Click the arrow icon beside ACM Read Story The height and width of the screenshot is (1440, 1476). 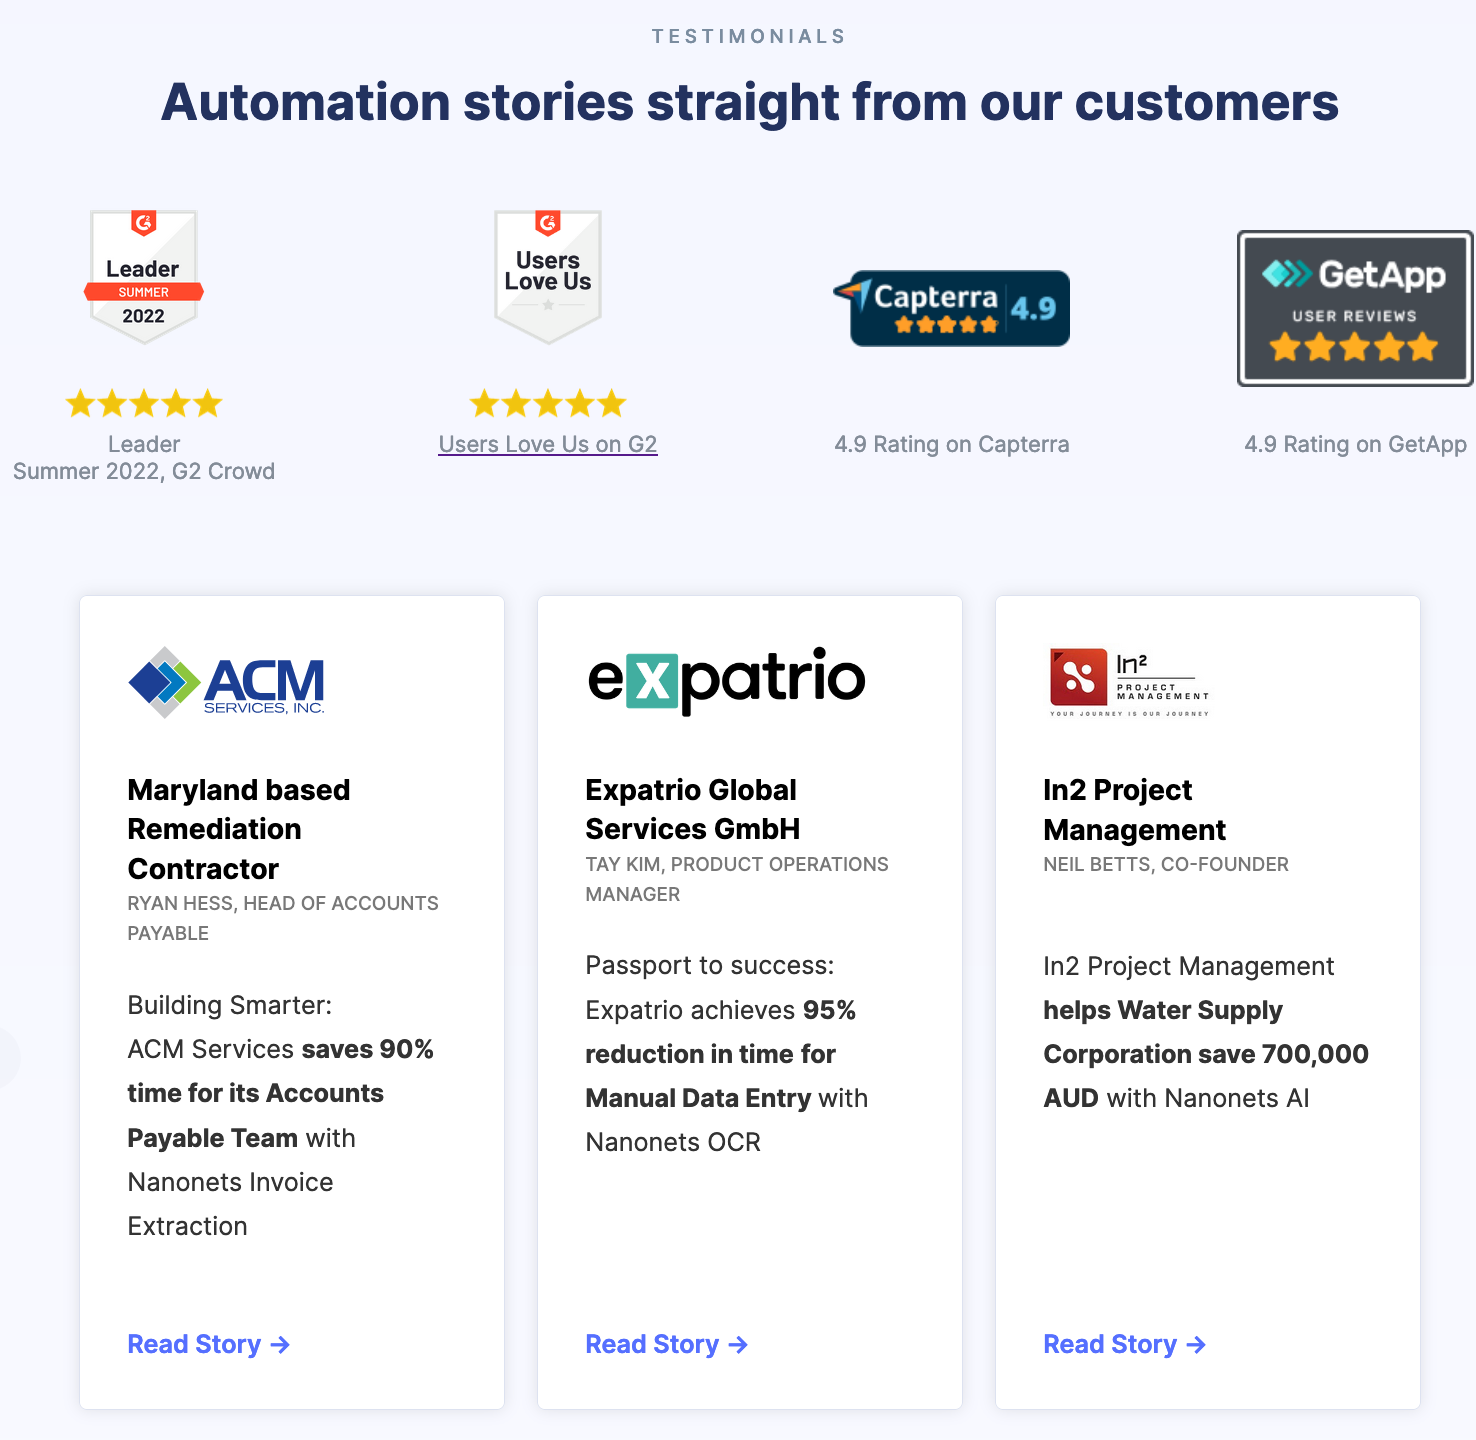pyautogui.click(x=282, y=1345)
